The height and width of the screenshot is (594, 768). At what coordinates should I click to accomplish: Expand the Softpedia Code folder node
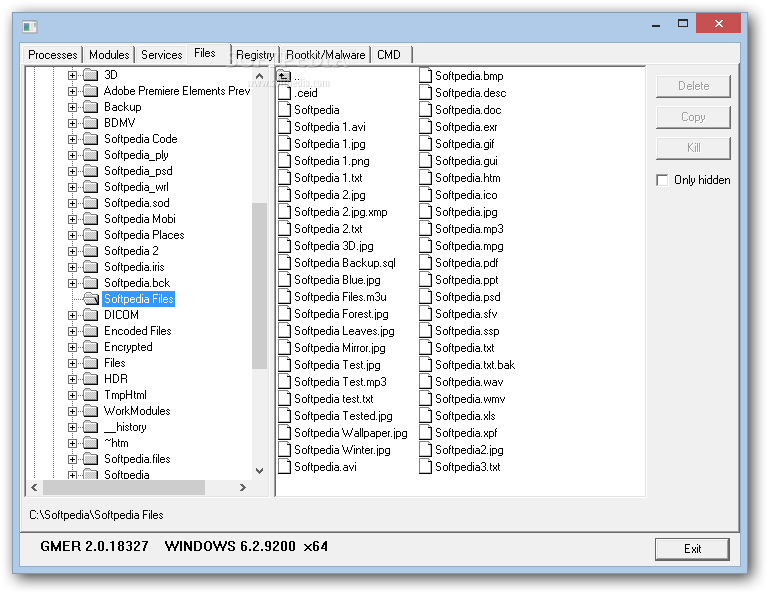[x=72, y=139]
